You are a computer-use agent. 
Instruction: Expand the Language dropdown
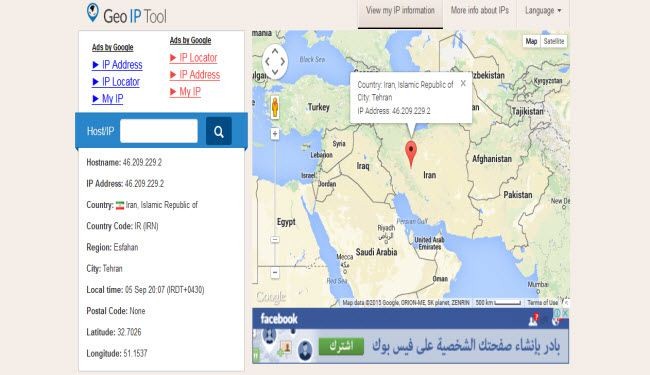click(x=543, y=10)
